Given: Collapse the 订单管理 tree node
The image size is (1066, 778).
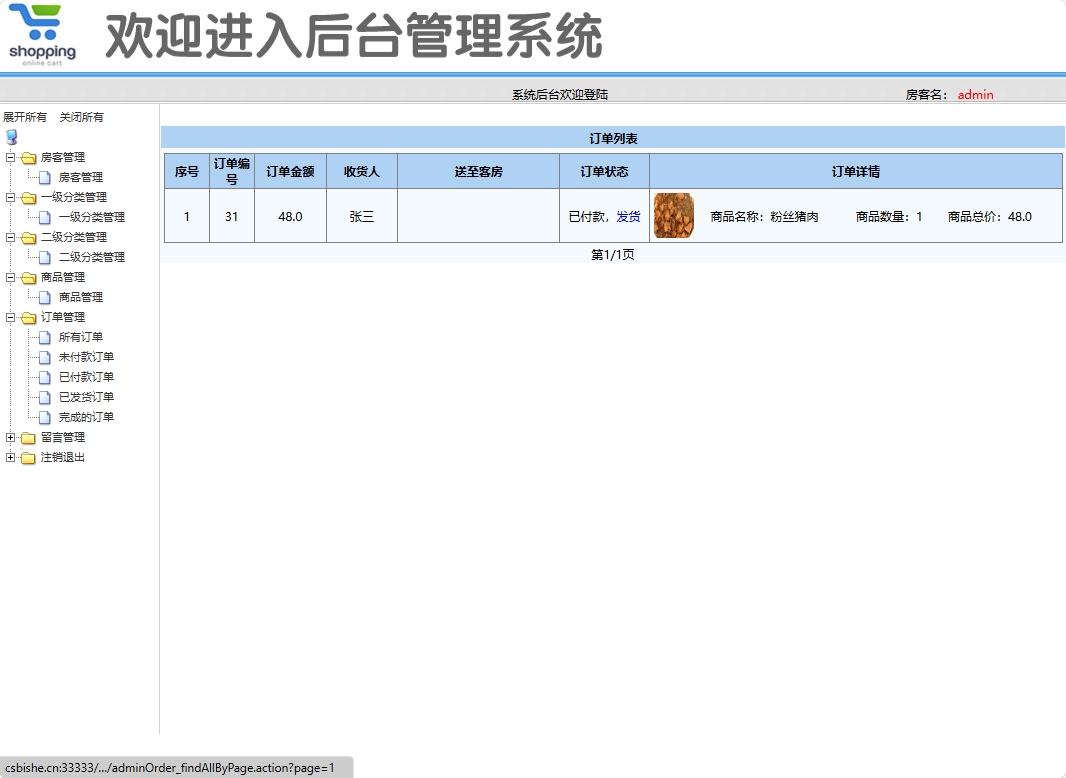Looking at the screenshot, I should (8, 317).
